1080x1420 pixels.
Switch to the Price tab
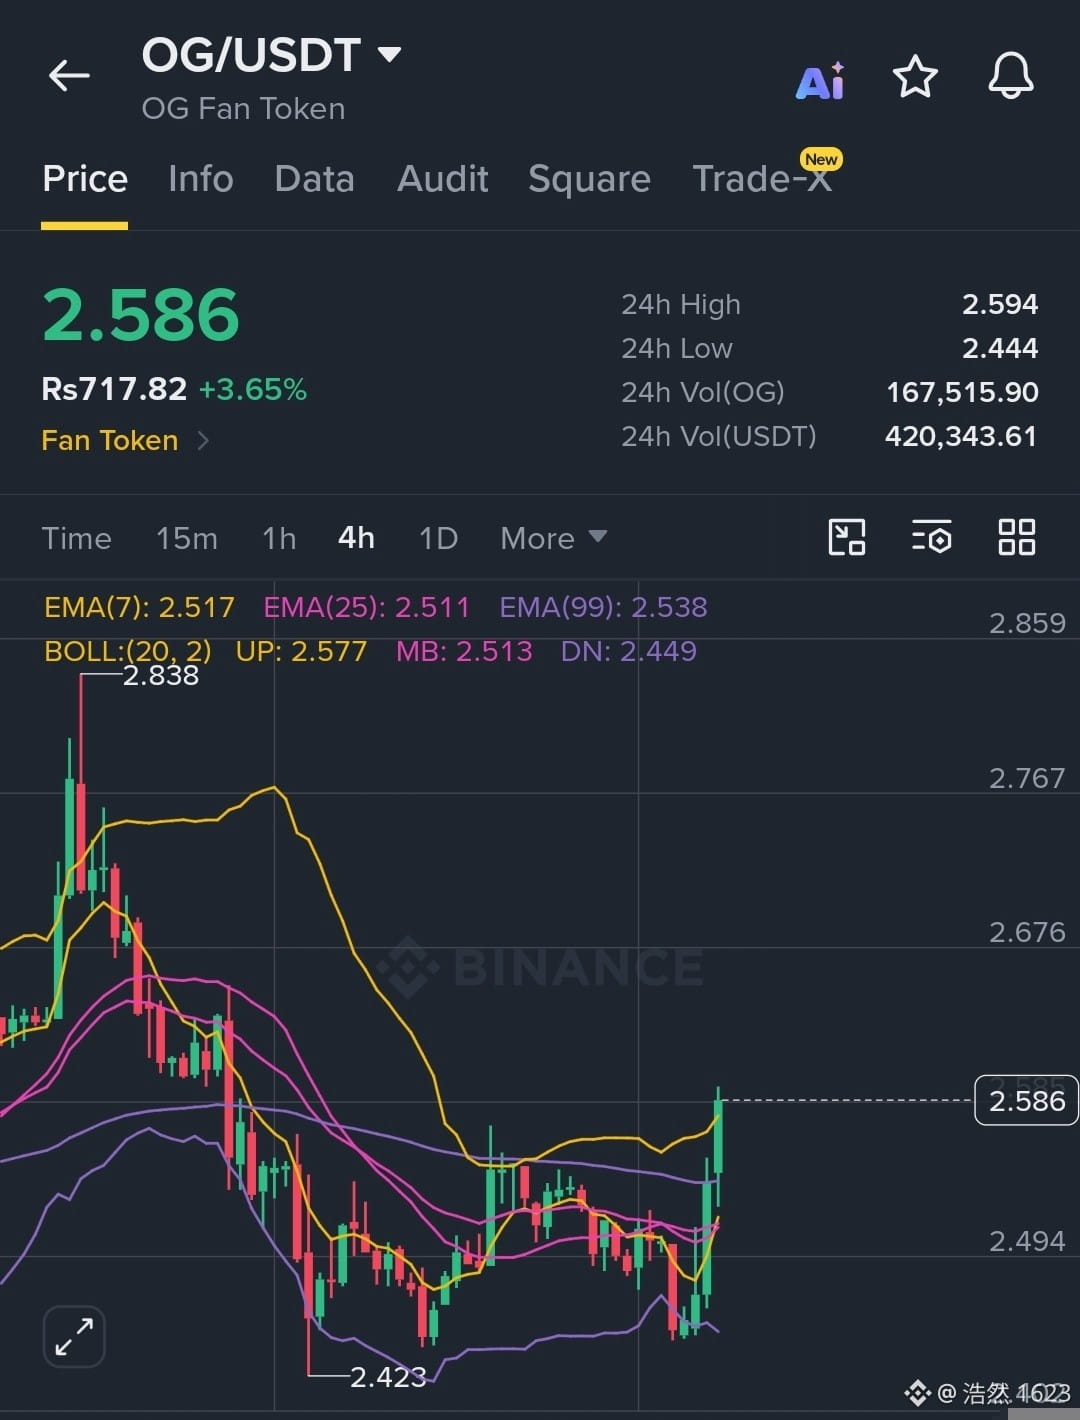85,179
